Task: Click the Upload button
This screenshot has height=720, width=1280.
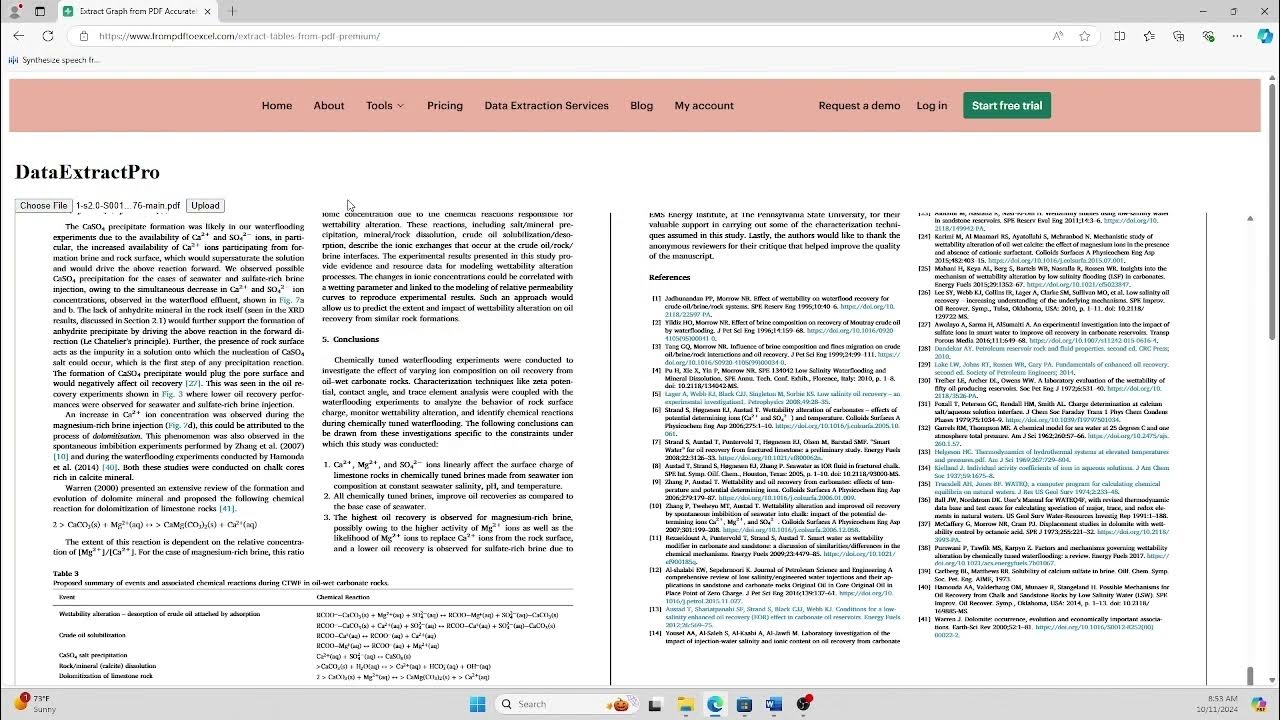Action: (x=205, y=206)
